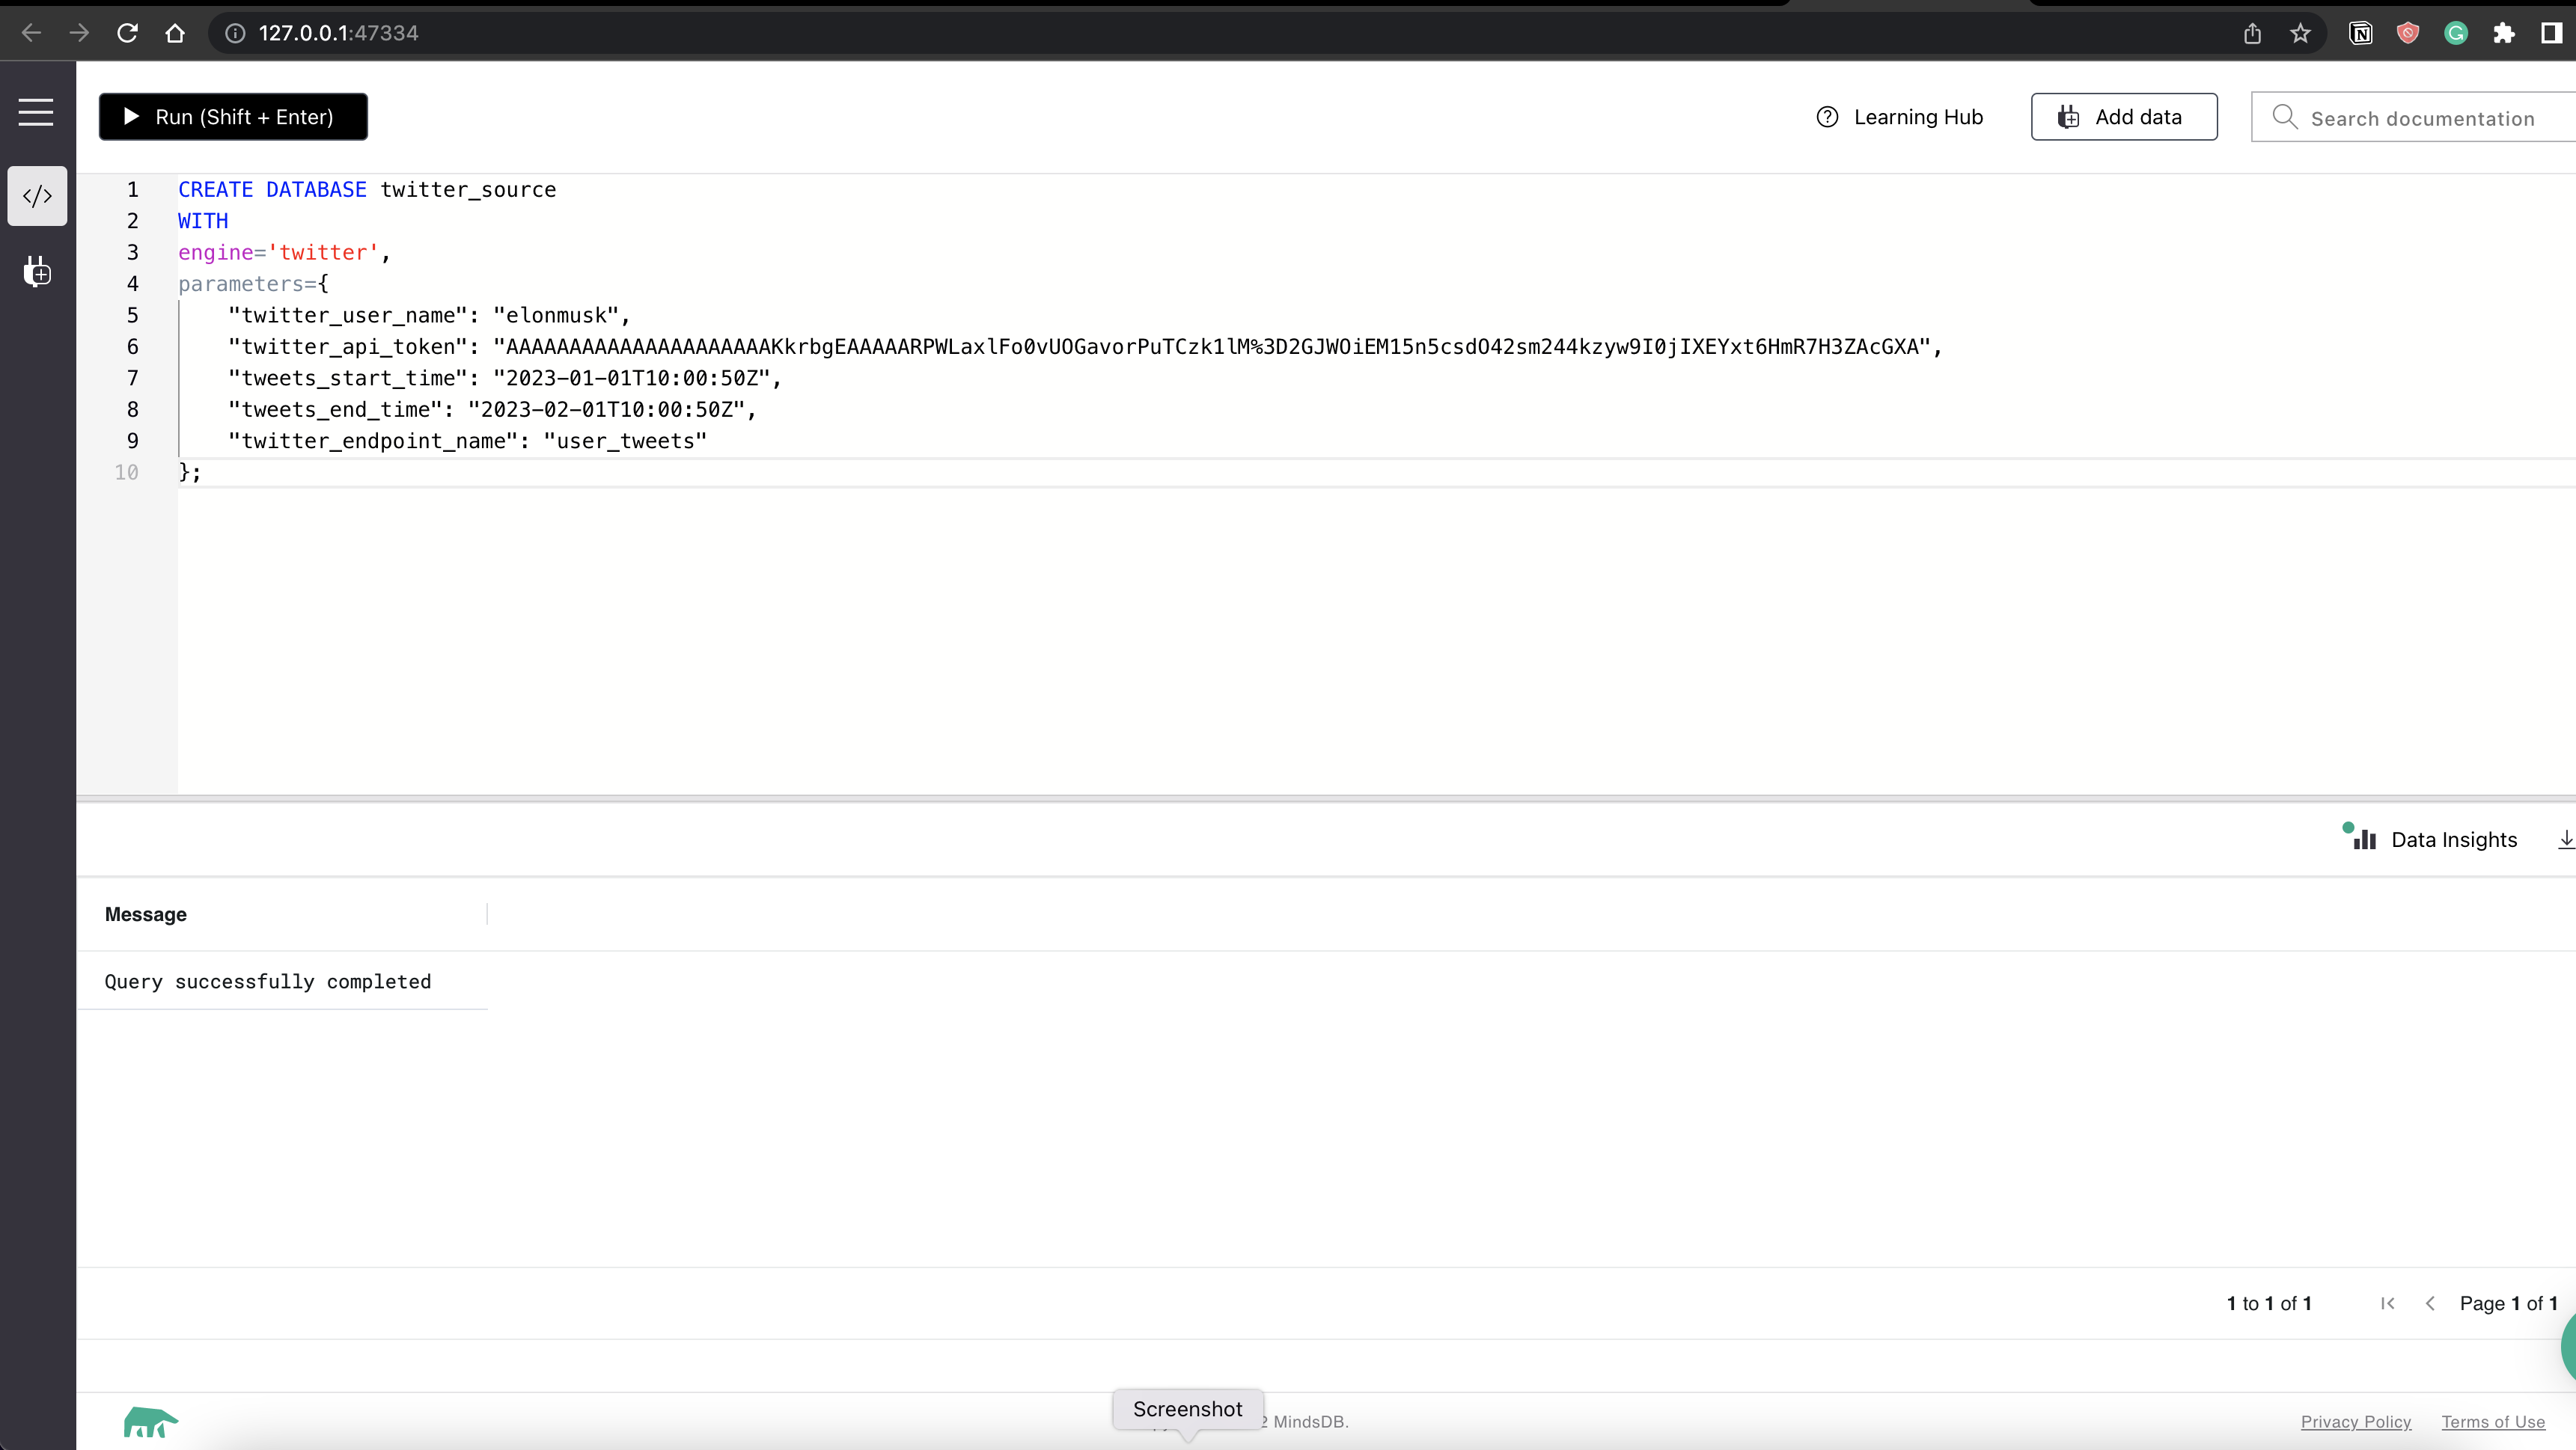Screen dimensions: 2576x1450
Task: Open the Add data dialog
Action: pyautogui.click(x=2123, y=117)
